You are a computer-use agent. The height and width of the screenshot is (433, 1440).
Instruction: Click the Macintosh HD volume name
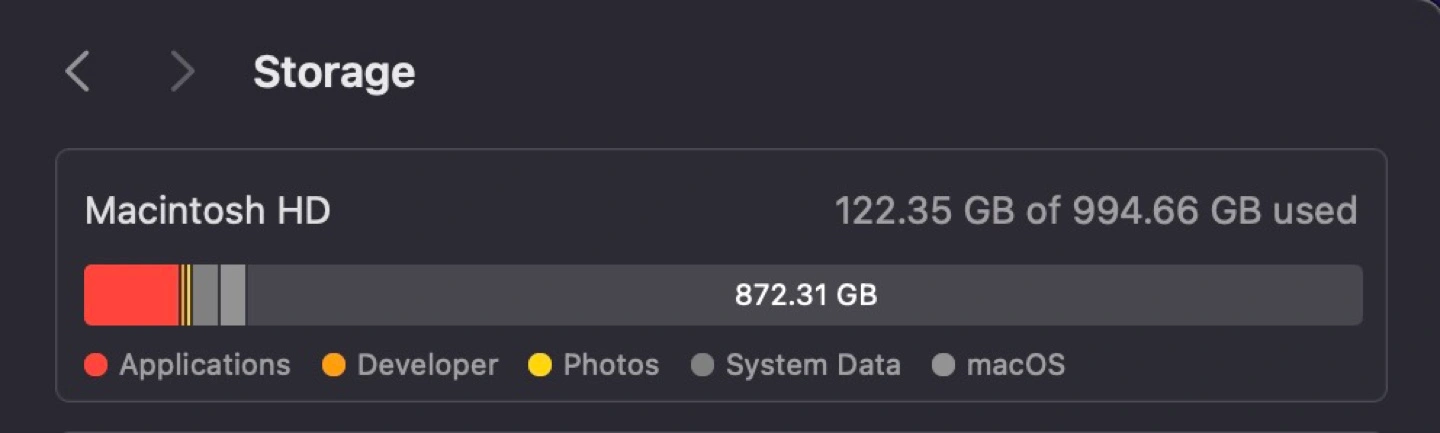point(207,211)
